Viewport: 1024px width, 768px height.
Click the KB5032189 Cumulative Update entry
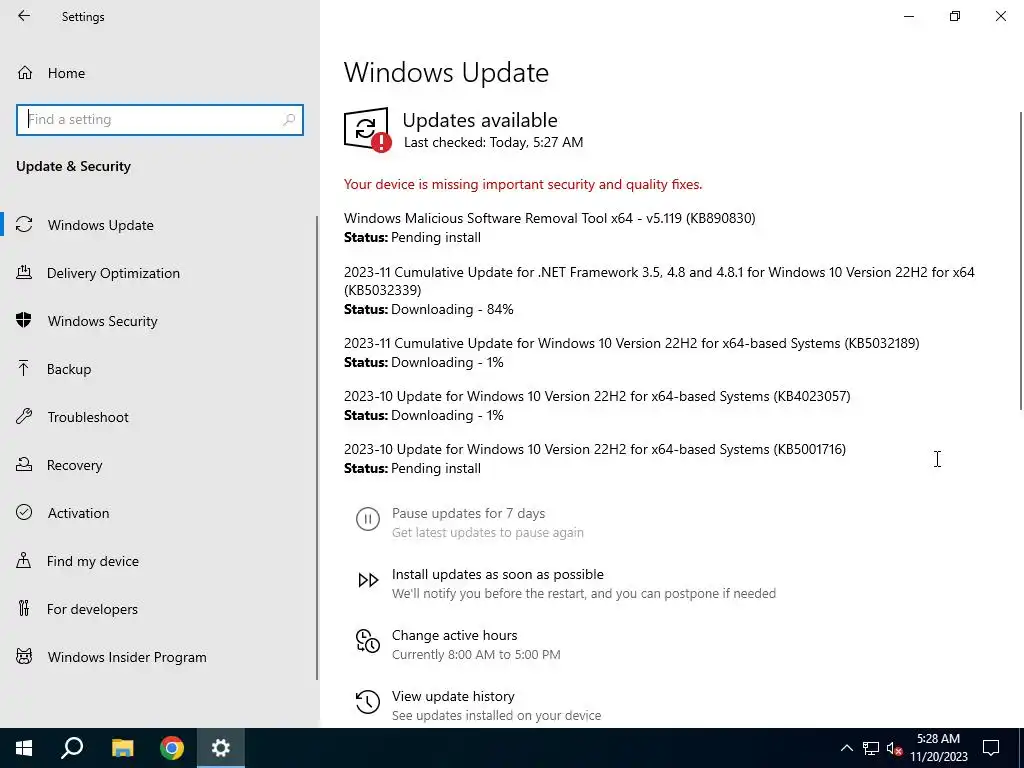[x=632, y=352]
